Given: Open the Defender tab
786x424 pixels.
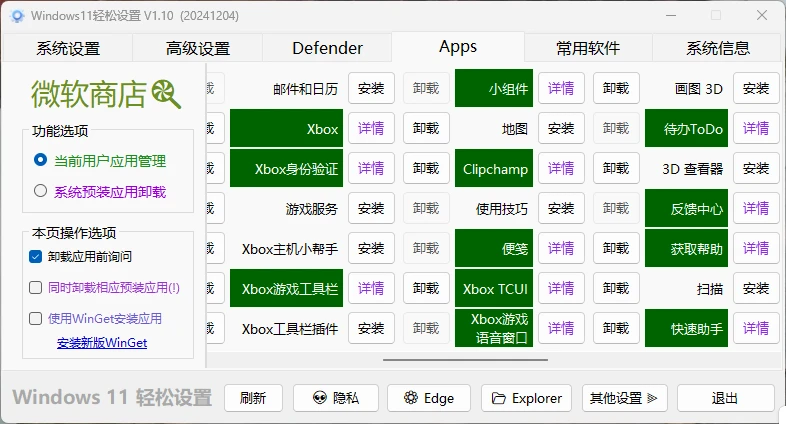Looking at the screenshot, I should (x=327, y=48).
